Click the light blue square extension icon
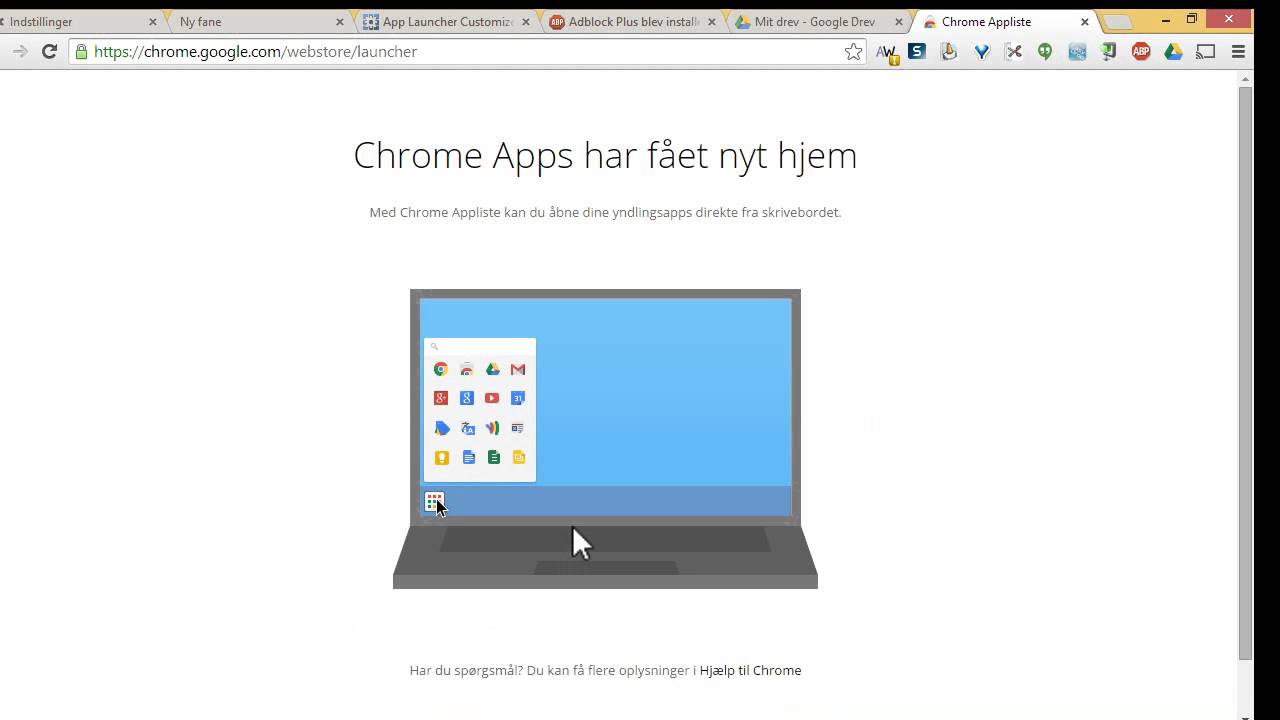 point(1077,52)
